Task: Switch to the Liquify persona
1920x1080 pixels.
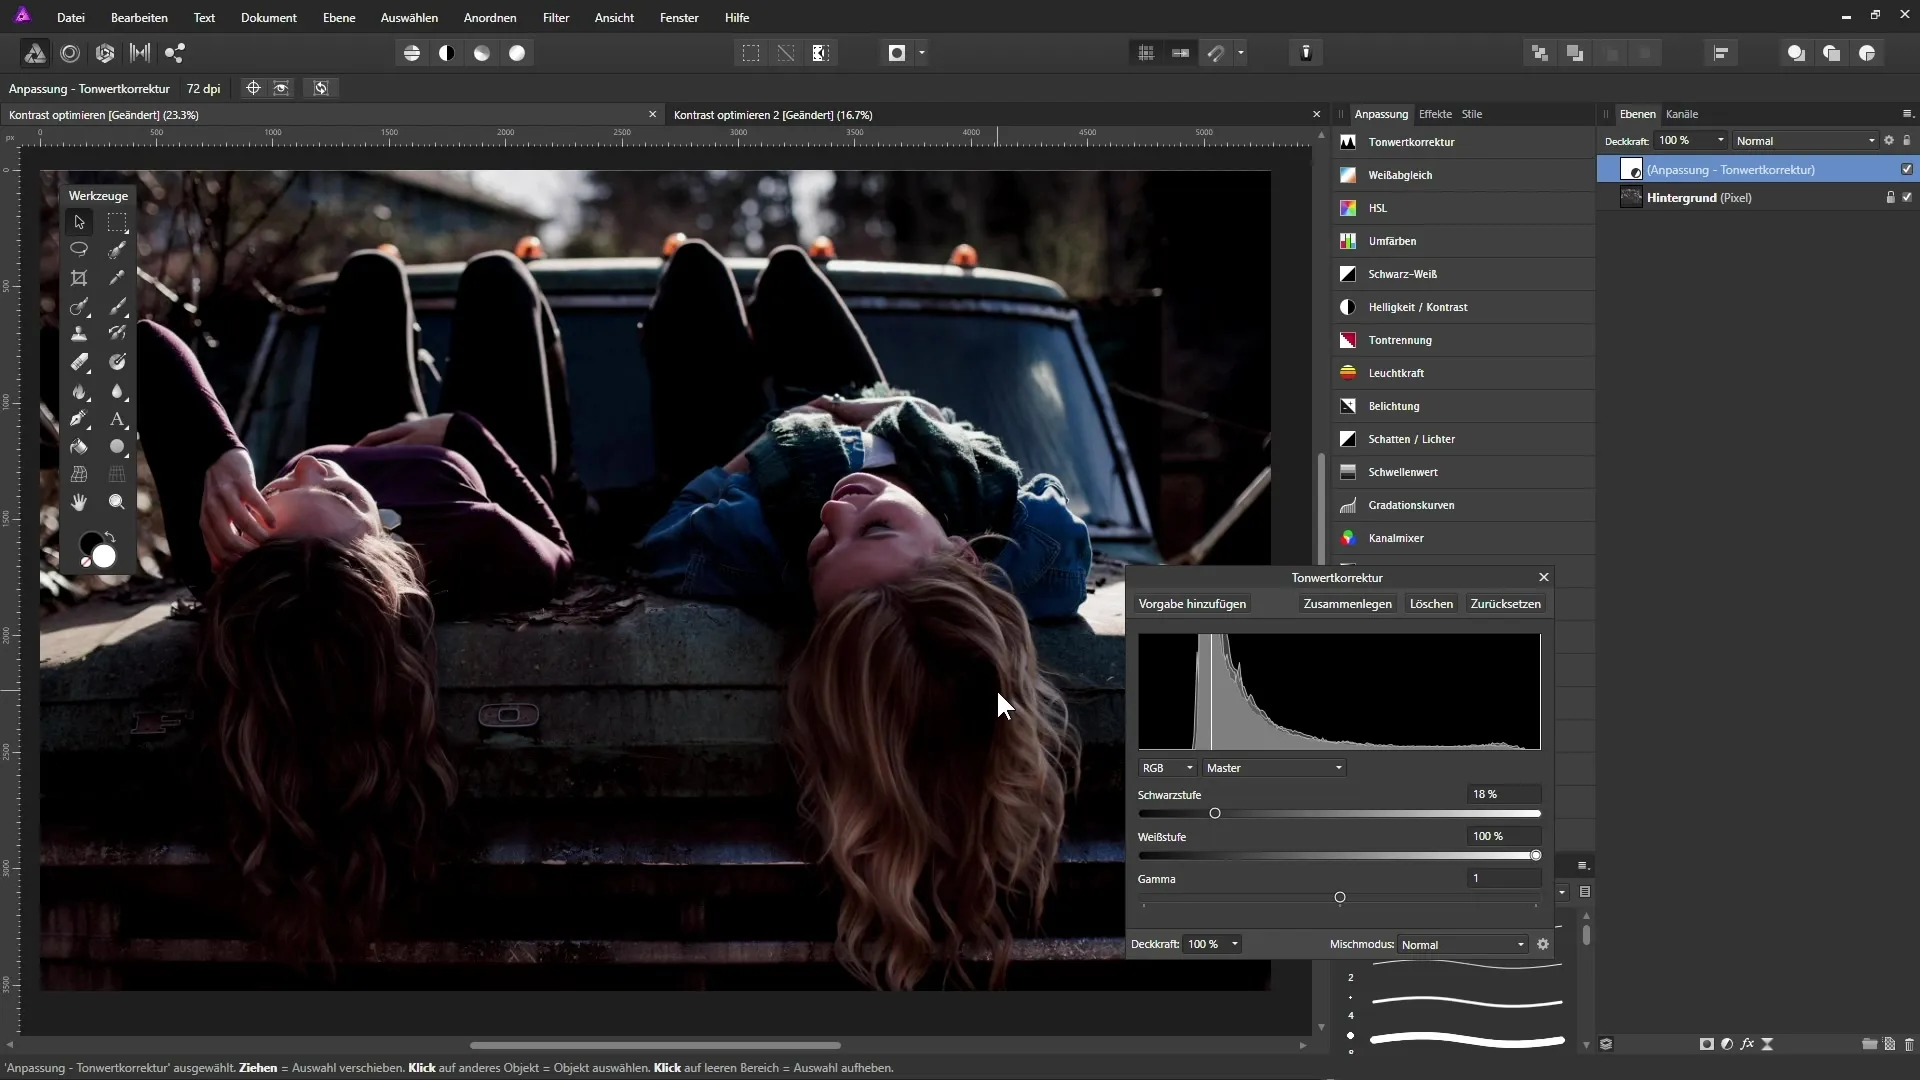Action: 70,53
